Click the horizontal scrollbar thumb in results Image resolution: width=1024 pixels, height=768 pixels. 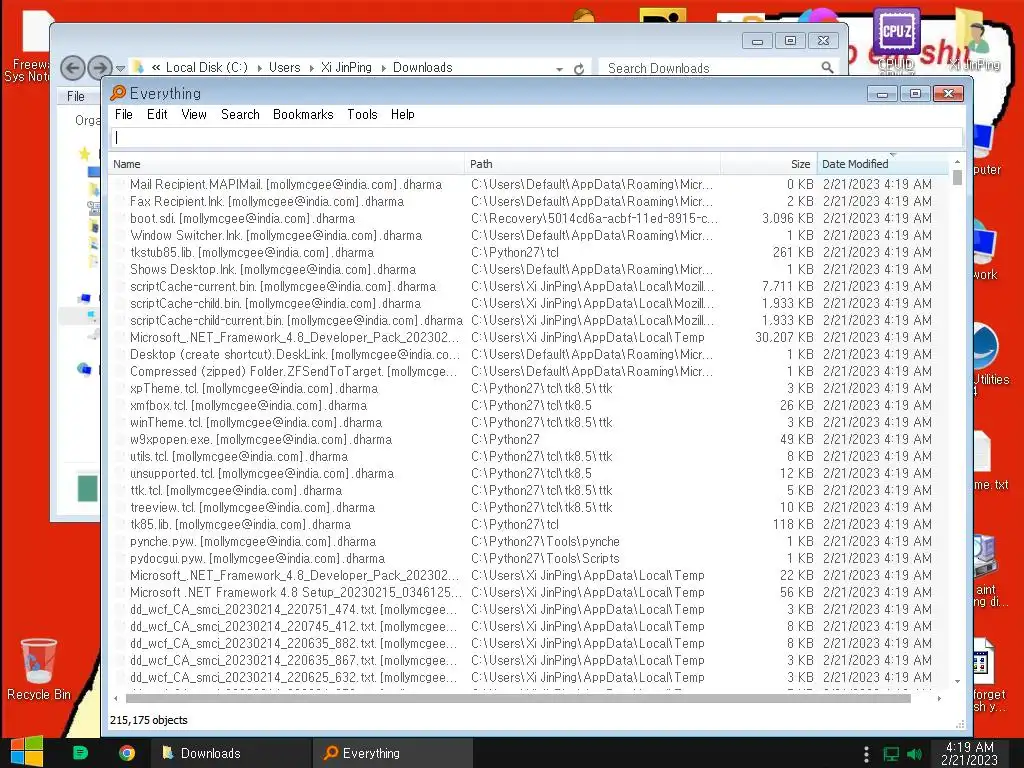point(518,698)
